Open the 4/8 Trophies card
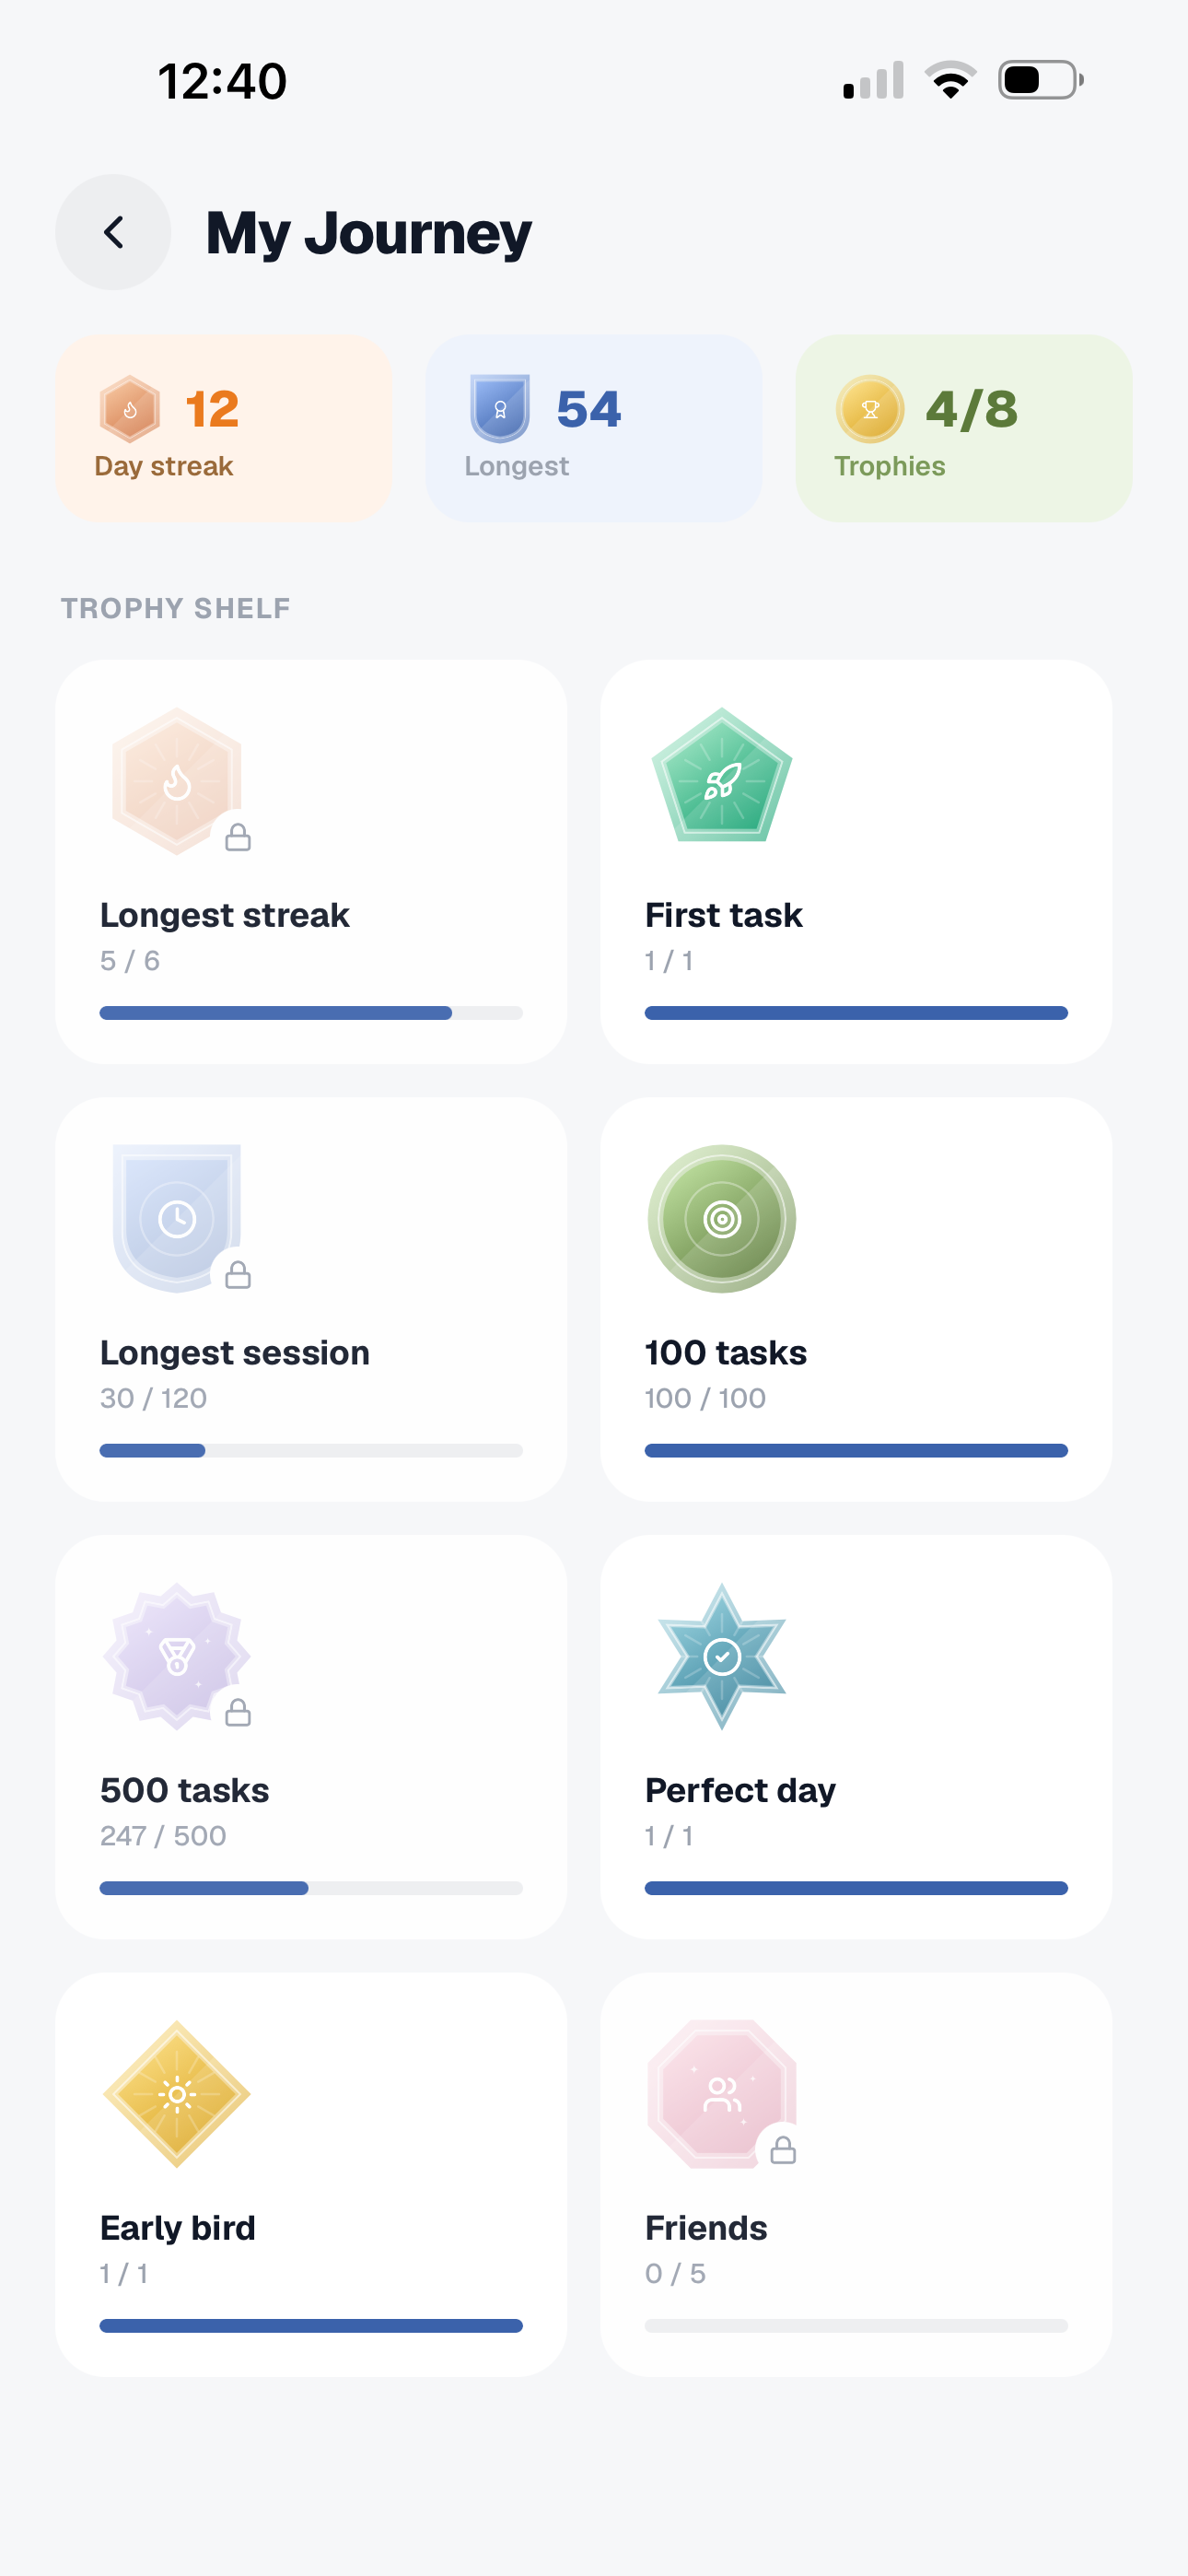Viewport: 1188px width, 2576px height. tap(964, 428)
